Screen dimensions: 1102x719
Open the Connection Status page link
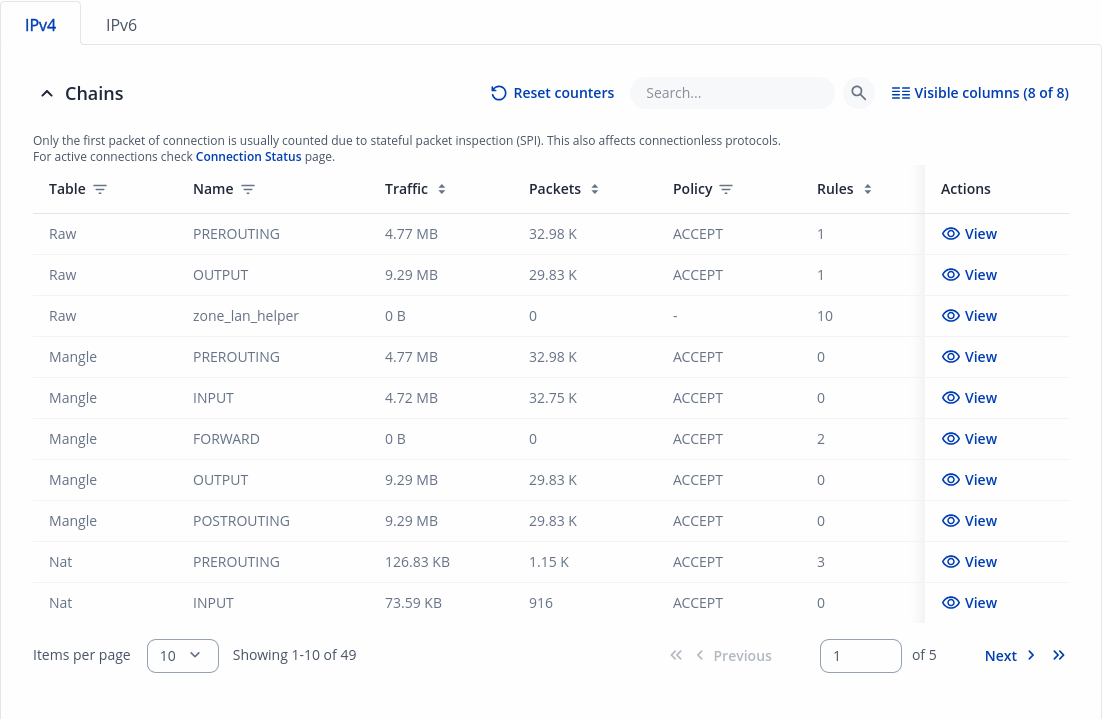248,157
